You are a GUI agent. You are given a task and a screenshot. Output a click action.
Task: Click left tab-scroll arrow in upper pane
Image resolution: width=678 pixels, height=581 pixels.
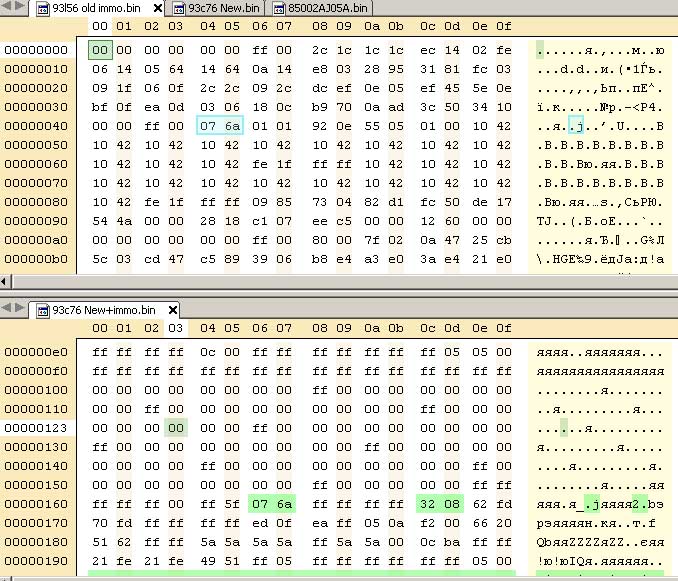pos(6,9)
